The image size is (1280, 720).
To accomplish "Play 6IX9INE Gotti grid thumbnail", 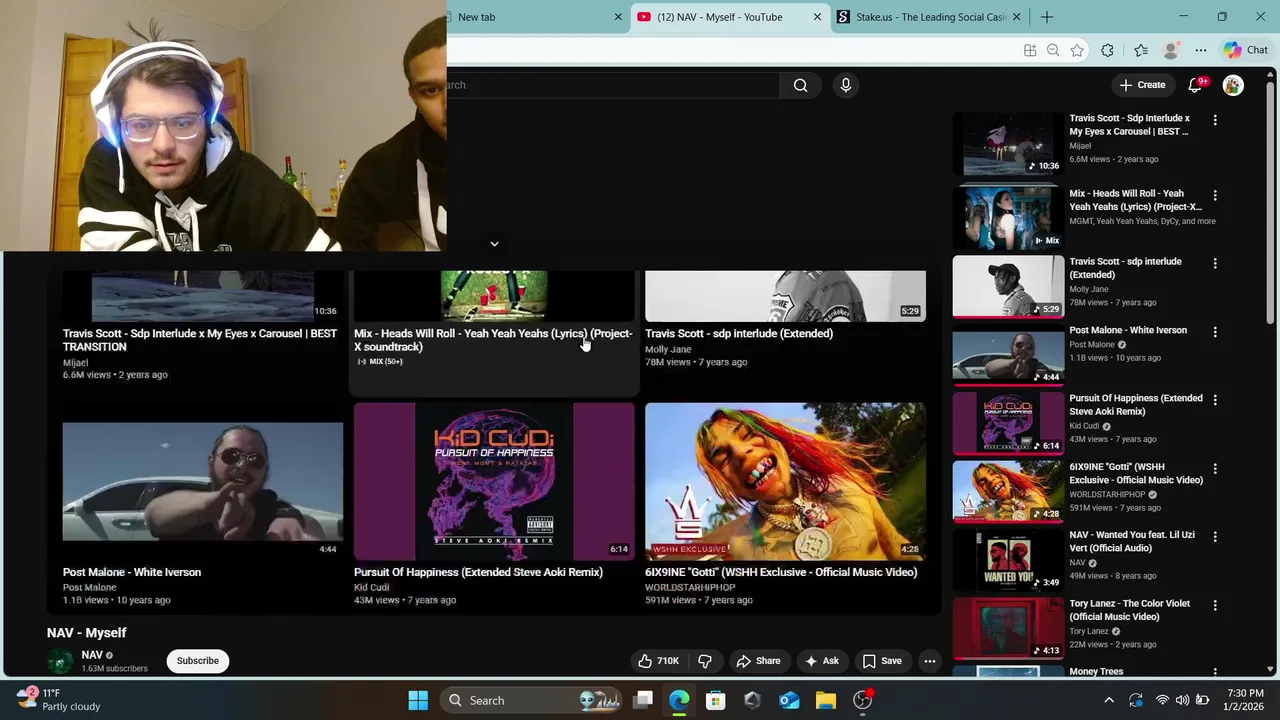I will pos(785,482).
